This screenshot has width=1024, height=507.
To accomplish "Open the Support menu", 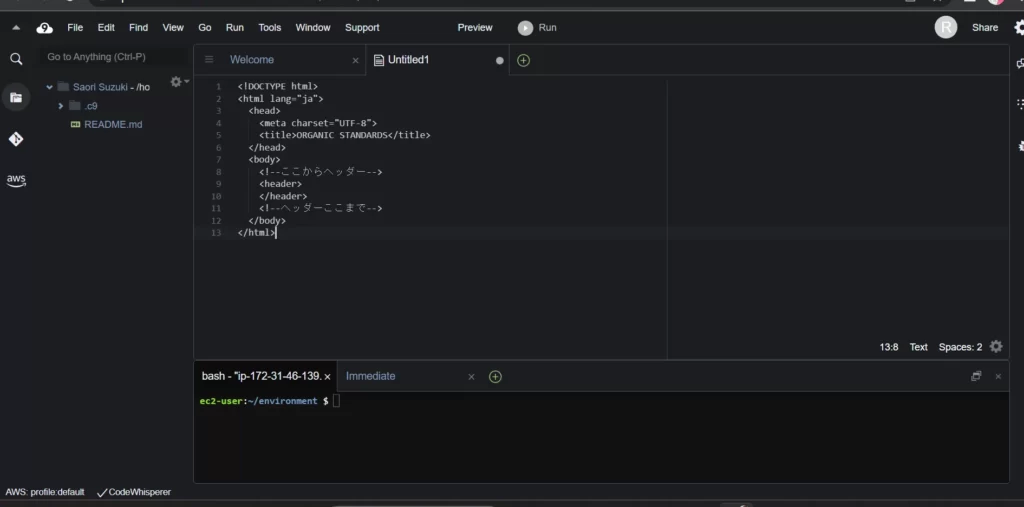I will [362, 27].
